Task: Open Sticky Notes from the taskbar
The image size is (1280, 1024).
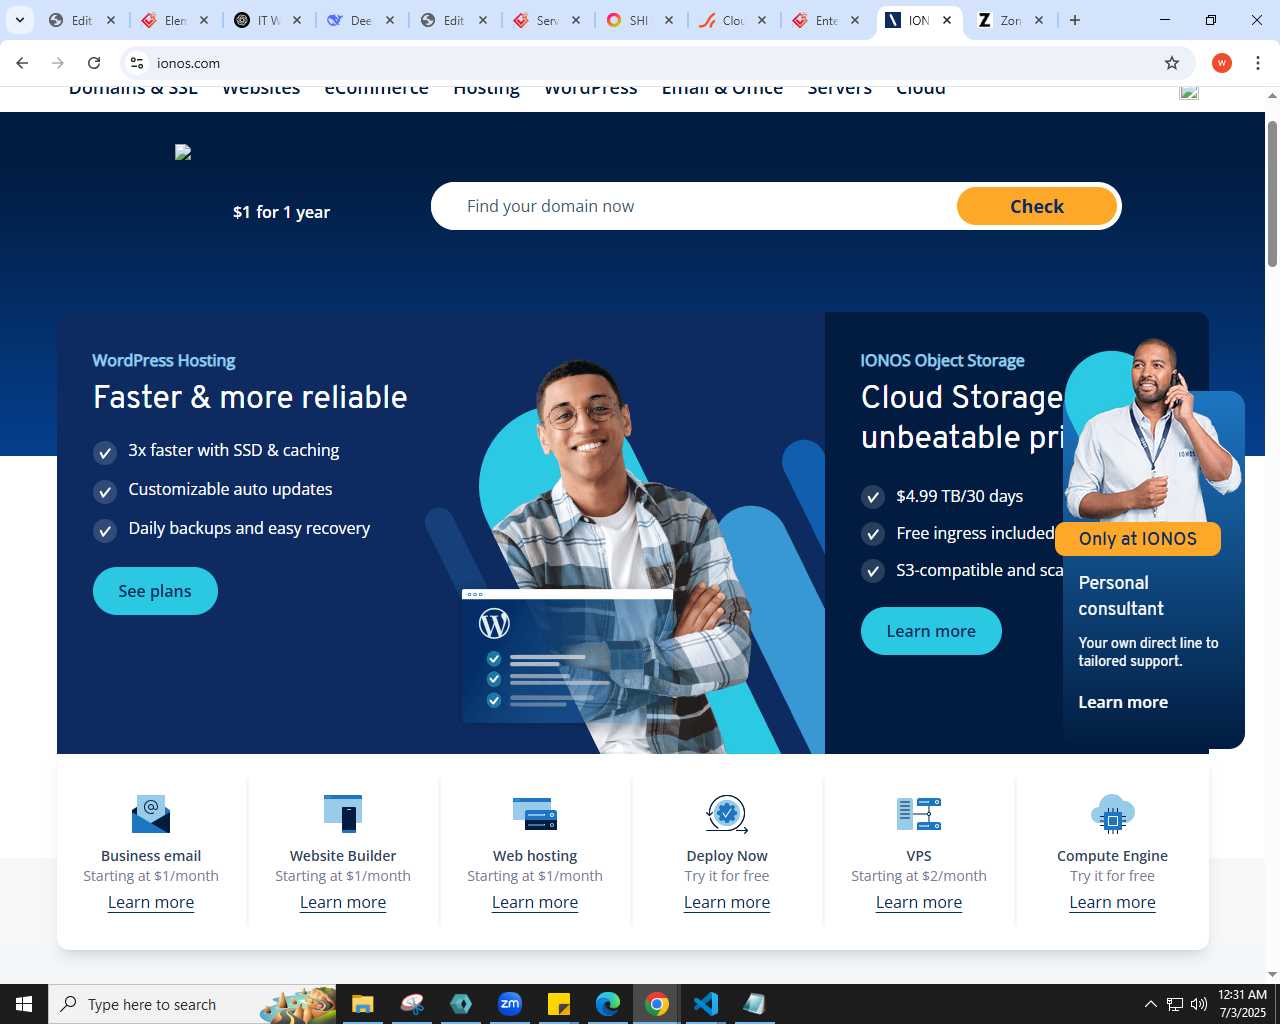Action: 559,1004
